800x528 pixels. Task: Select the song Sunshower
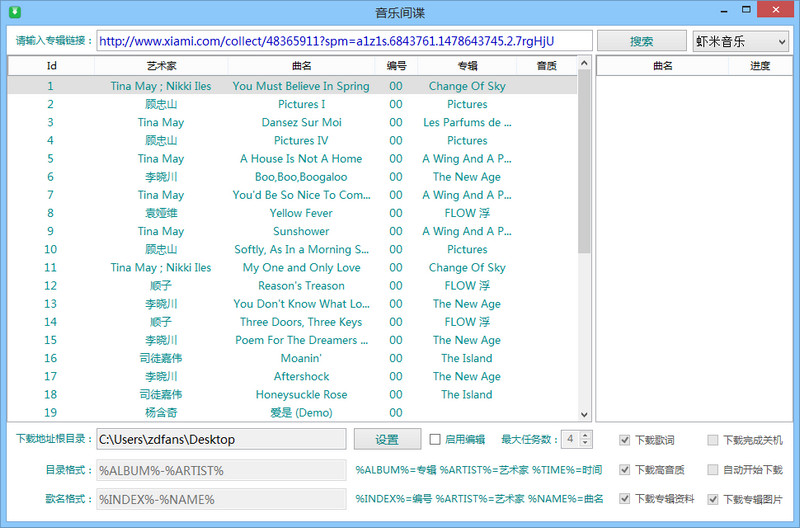click(301, 231)
